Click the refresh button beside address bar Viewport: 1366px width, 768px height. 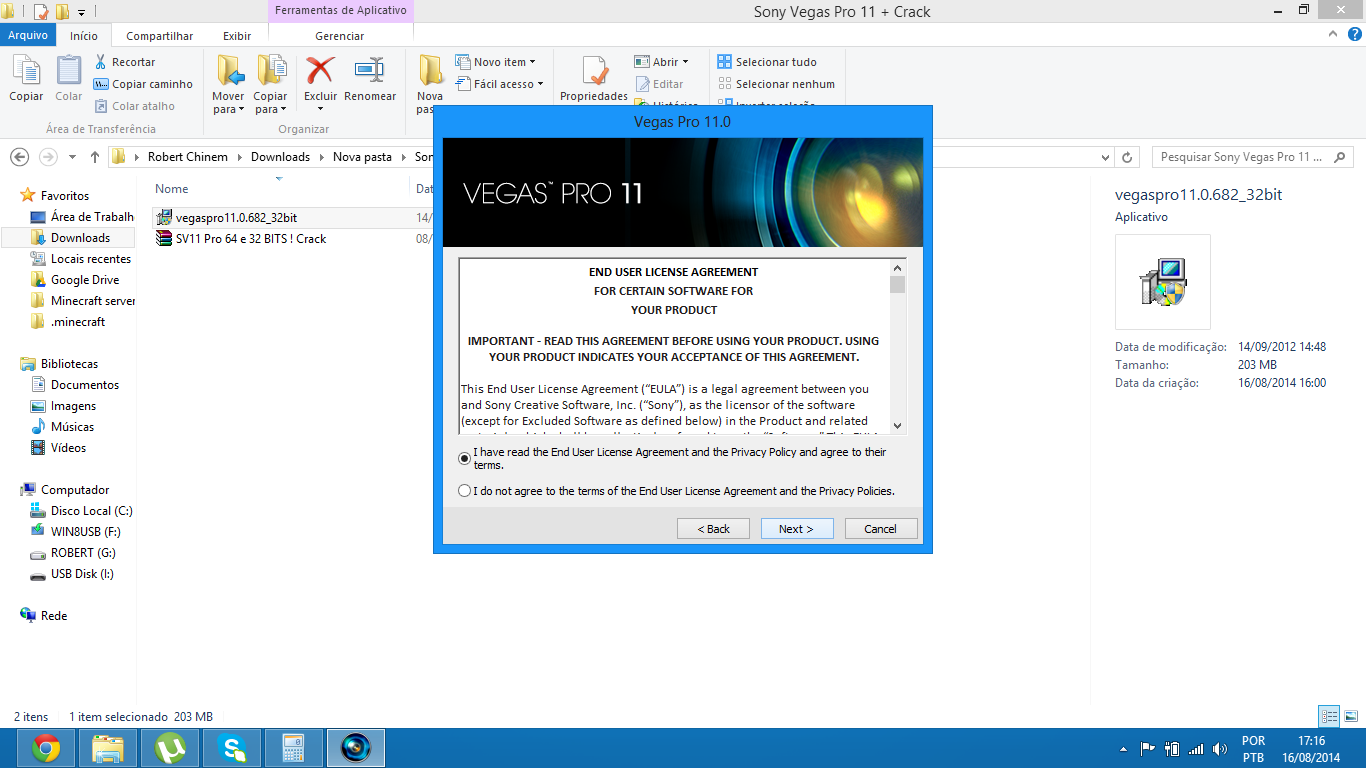pyautogui.click(x=1127, y=157)
